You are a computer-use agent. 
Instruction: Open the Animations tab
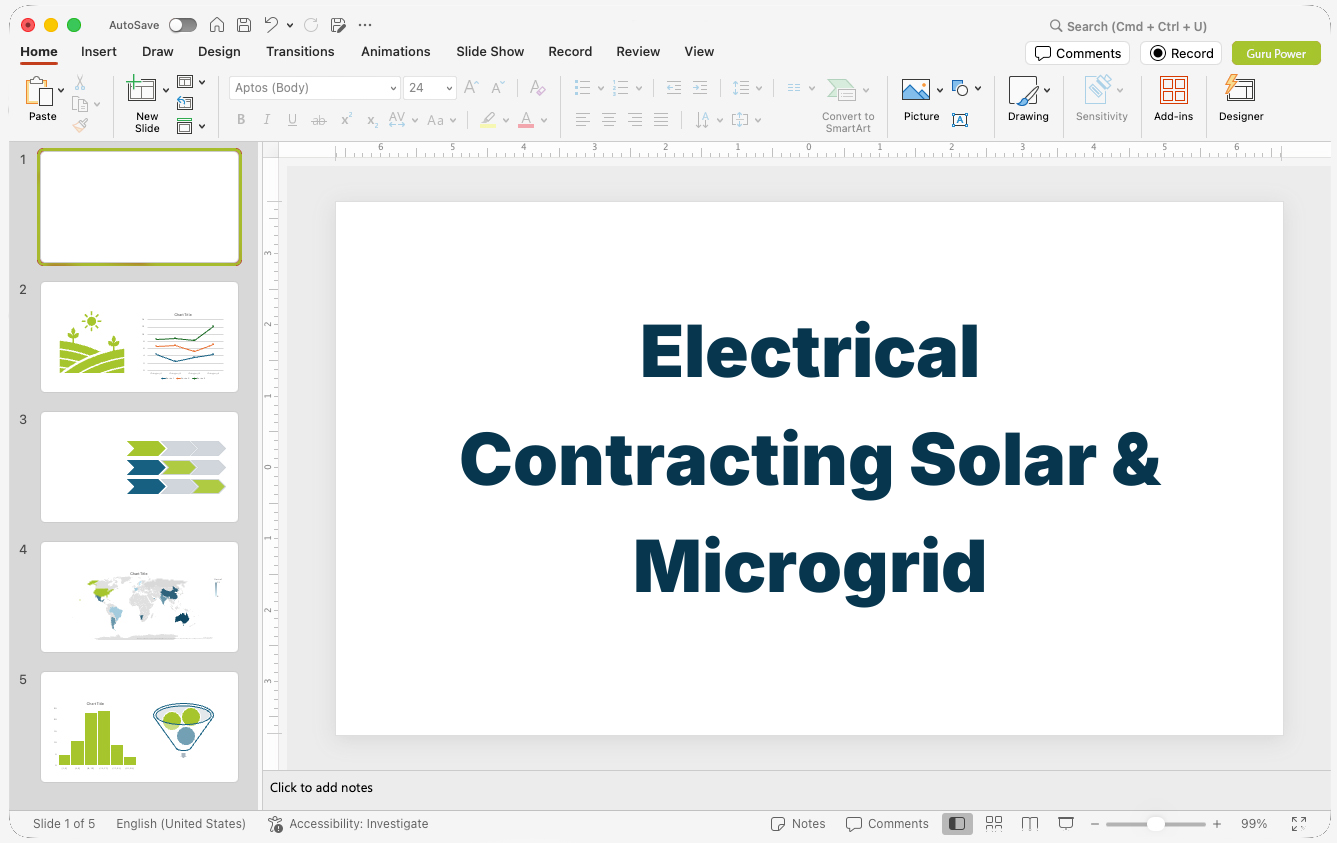coord(396,51)
